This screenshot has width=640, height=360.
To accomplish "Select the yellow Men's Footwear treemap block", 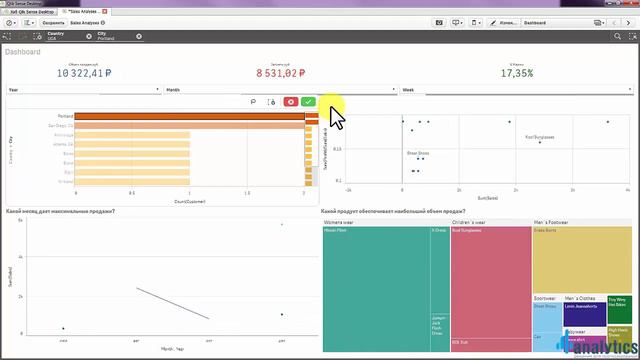I will [x=582, y=260].
